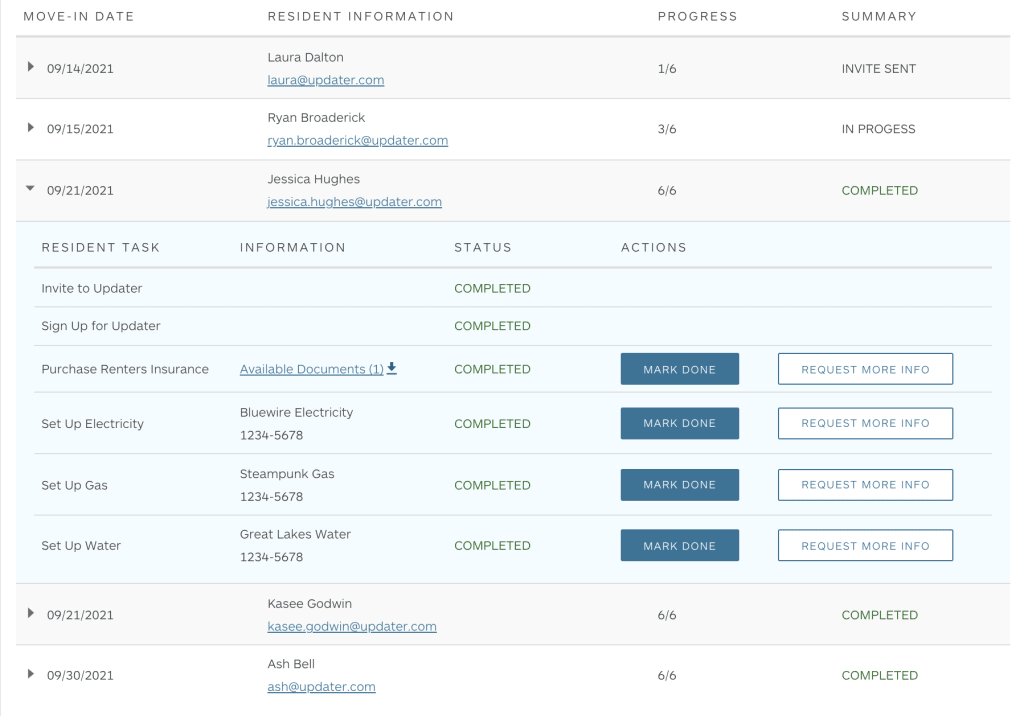Mark Purchase Renters Insurance as done
1024x716 pixels.
679,369
